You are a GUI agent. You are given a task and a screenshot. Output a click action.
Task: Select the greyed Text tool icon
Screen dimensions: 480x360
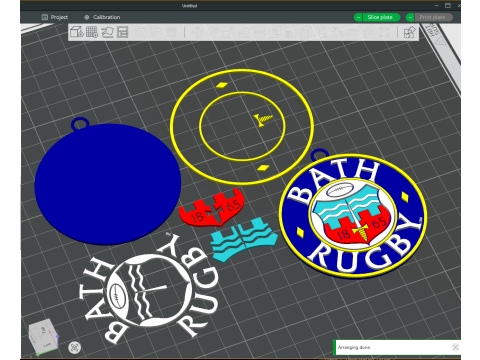pyautogui.click(x=321, y=32)
